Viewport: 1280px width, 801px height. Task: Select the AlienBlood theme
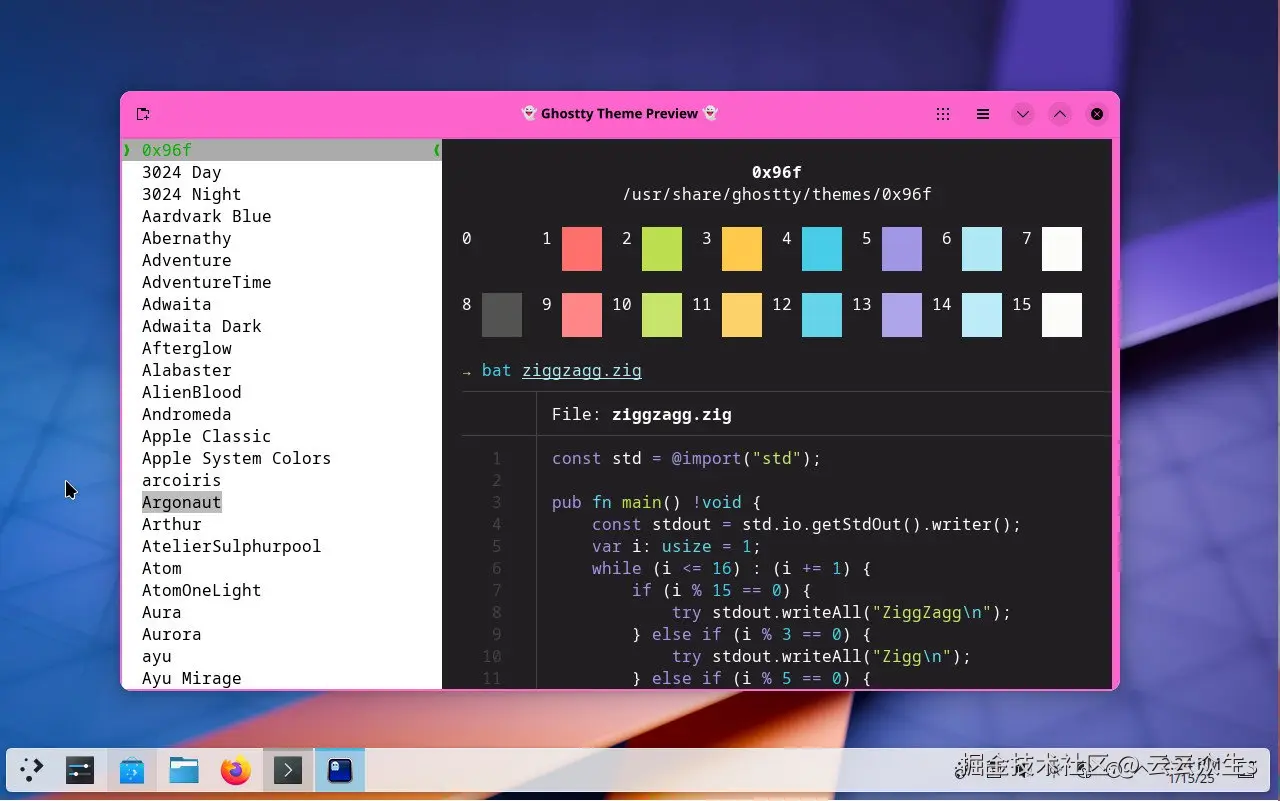click(191, 392)
